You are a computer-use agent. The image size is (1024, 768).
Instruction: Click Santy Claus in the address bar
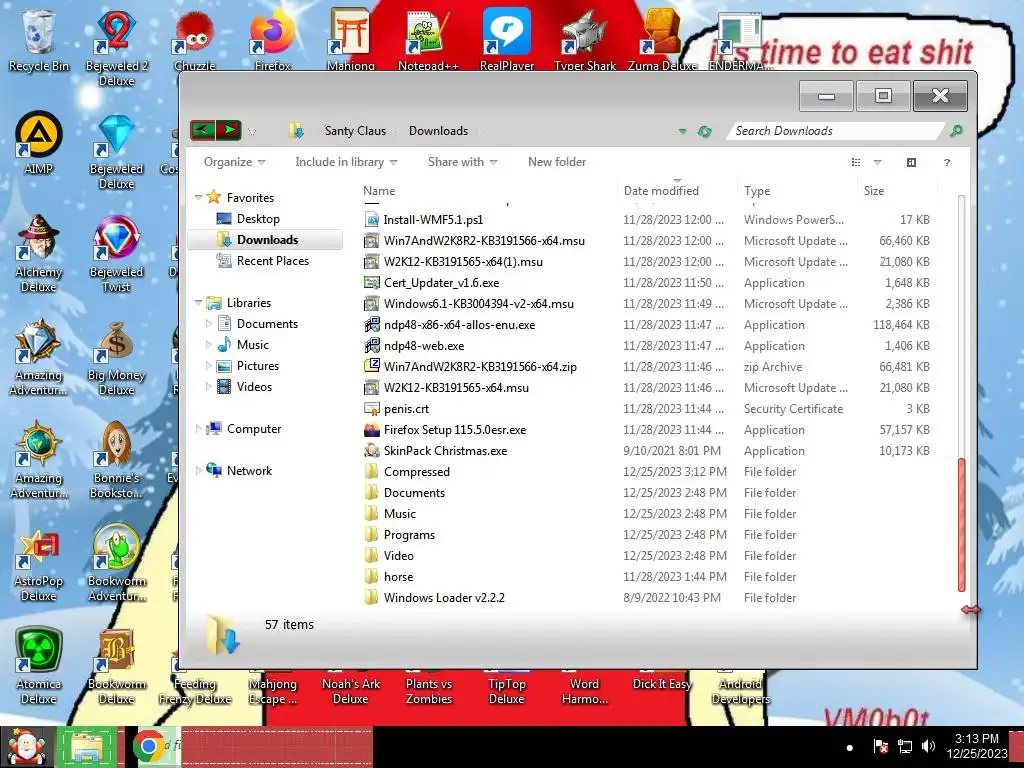pyautogui.click(x=355, y=131)
